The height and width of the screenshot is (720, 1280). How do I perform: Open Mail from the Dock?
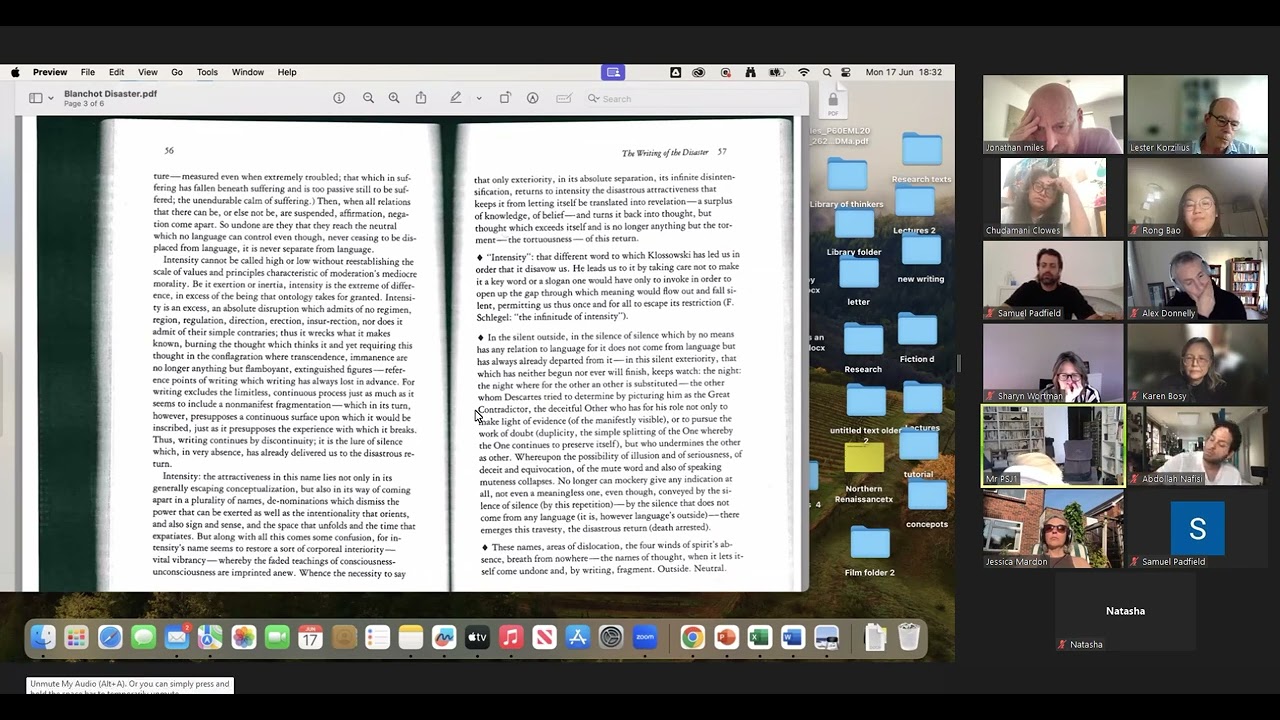point(177,637)
